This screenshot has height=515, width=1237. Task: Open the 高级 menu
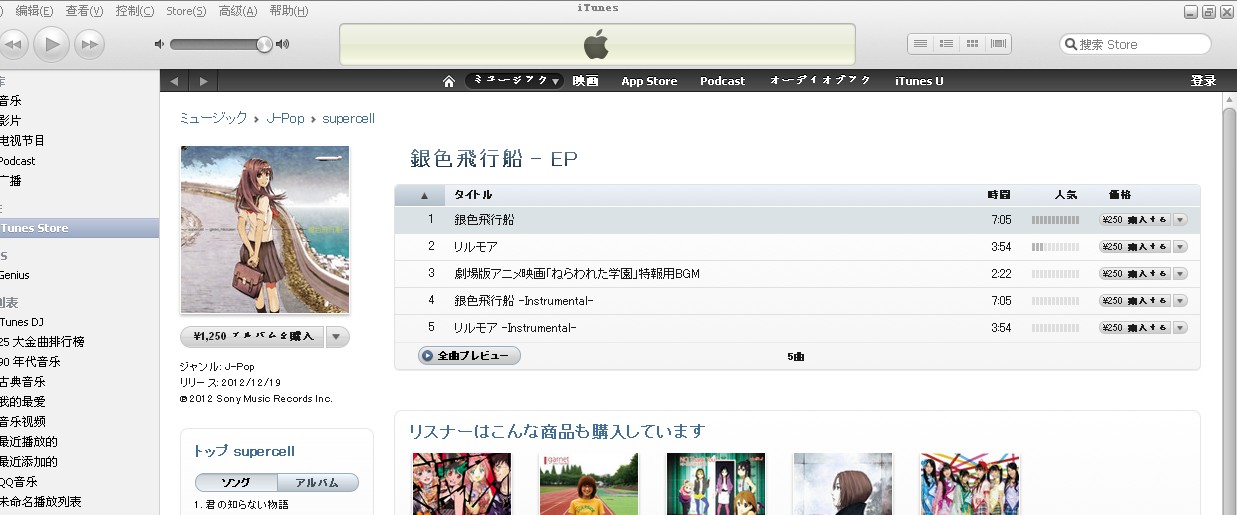pyautogui.click(x=238, y=11)
